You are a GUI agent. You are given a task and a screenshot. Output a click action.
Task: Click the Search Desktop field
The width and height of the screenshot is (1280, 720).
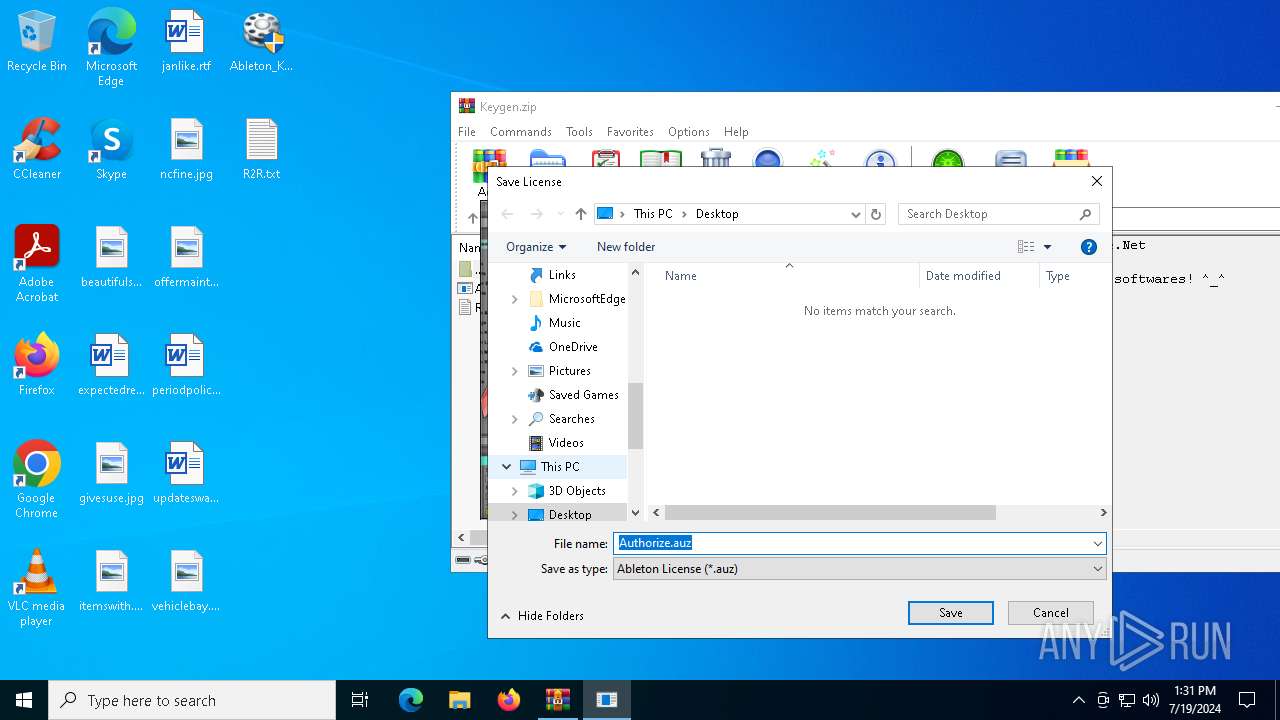[998, 214]
